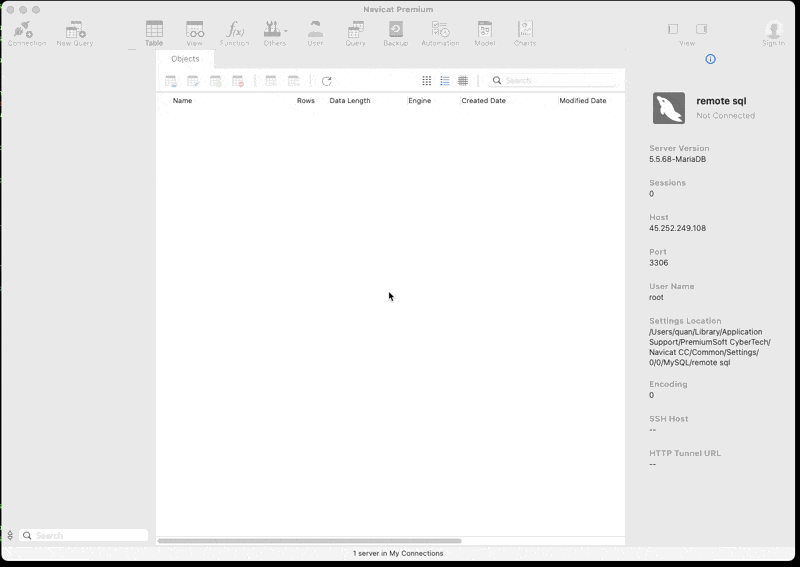800x567 pixels.
Task: Refresh the objects list
Action: click(x=326, y=81)
